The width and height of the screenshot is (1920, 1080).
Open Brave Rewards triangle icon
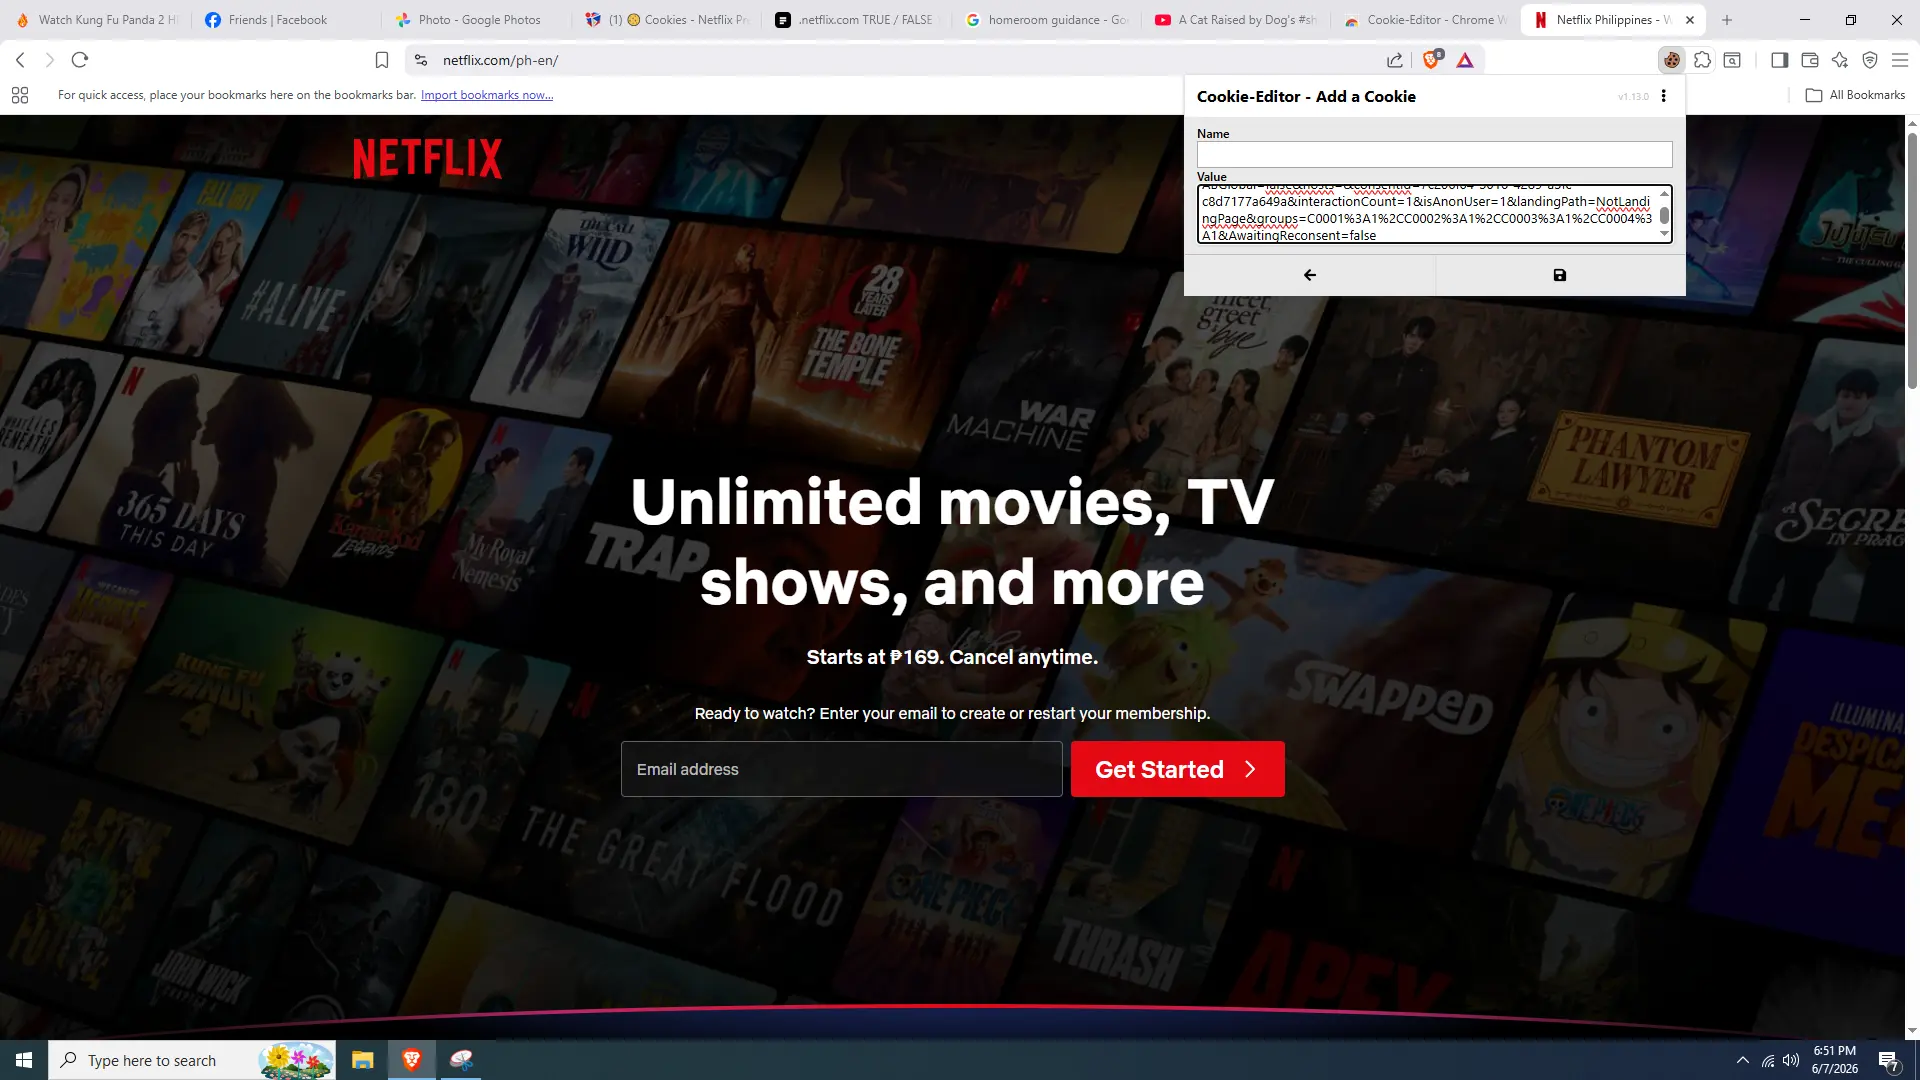(x=1465, y=60)
